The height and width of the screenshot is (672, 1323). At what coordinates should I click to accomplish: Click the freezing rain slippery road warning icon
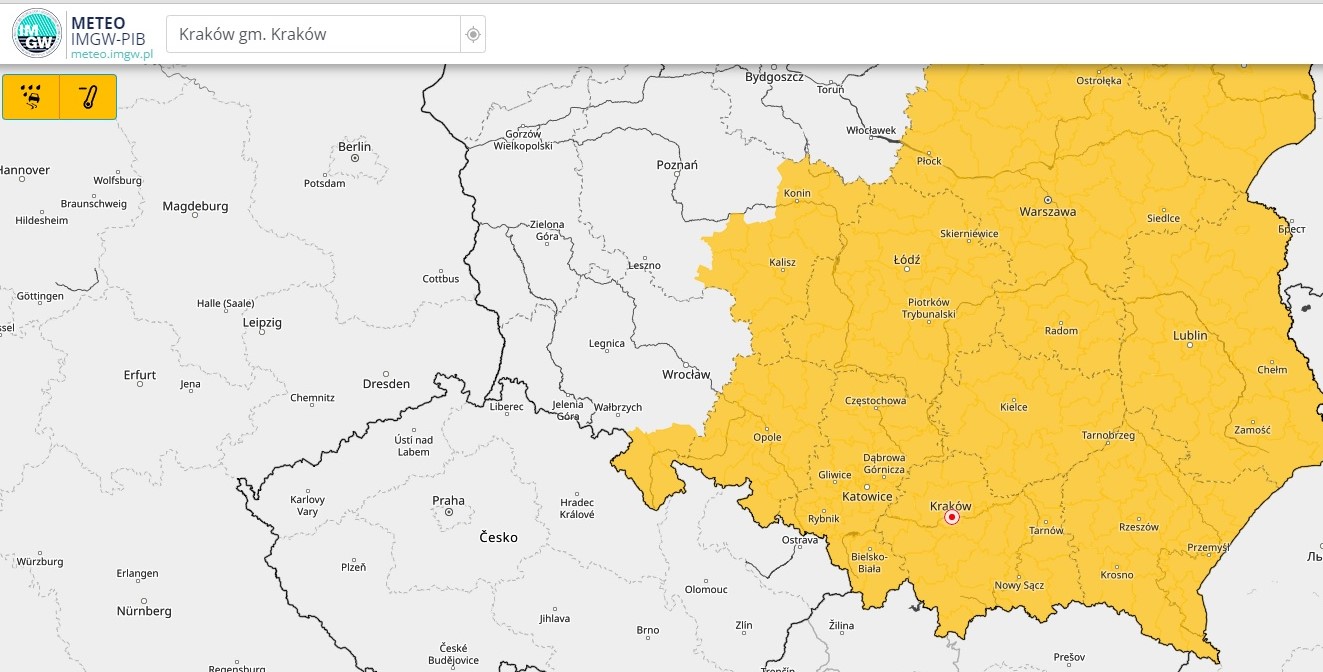click(x=32, y=97)
